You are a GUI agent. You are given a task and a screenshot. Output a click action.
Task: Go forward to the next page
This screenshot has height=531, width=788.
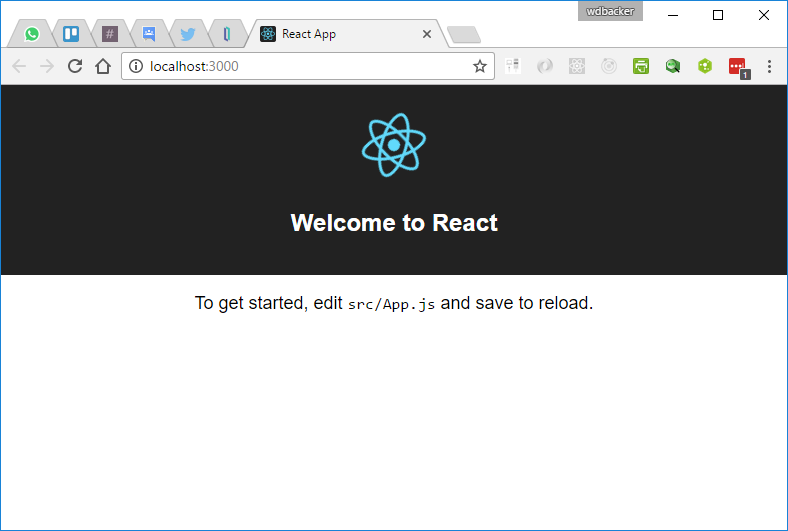(x=47, y=66)
